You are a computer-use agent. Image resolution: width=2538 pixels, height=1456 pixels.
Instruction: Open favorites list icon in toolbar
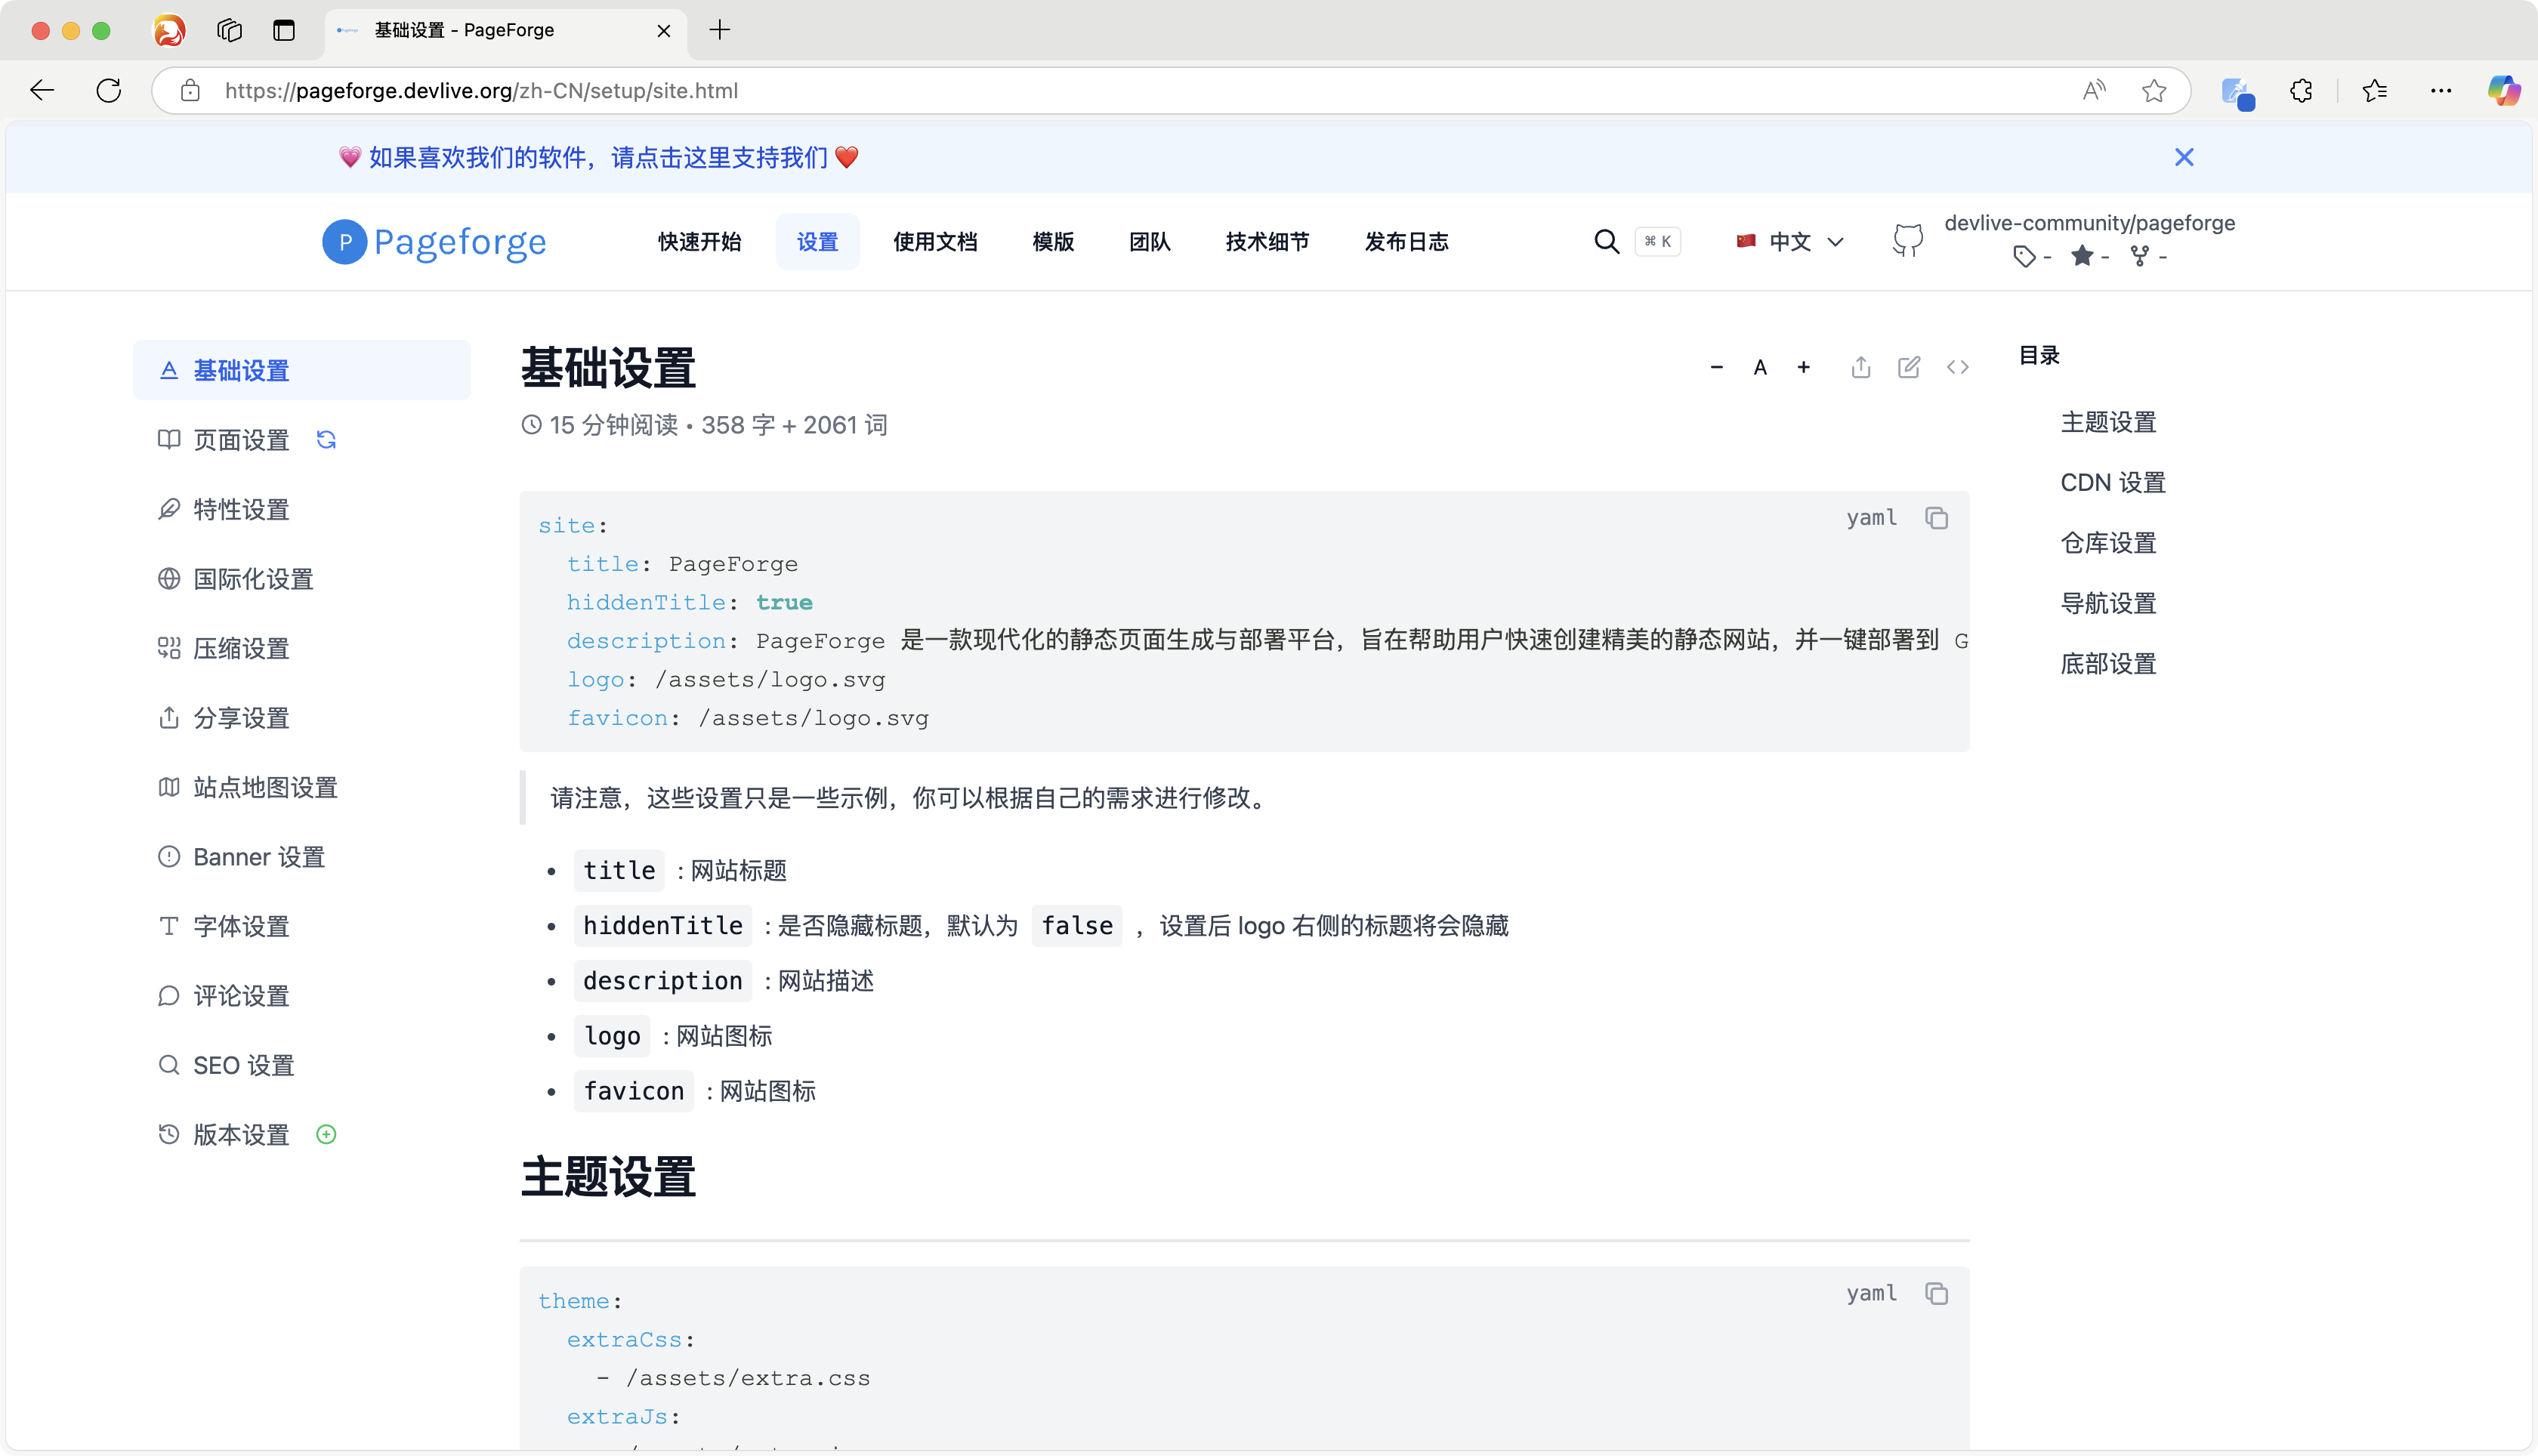pos(2375,91)
